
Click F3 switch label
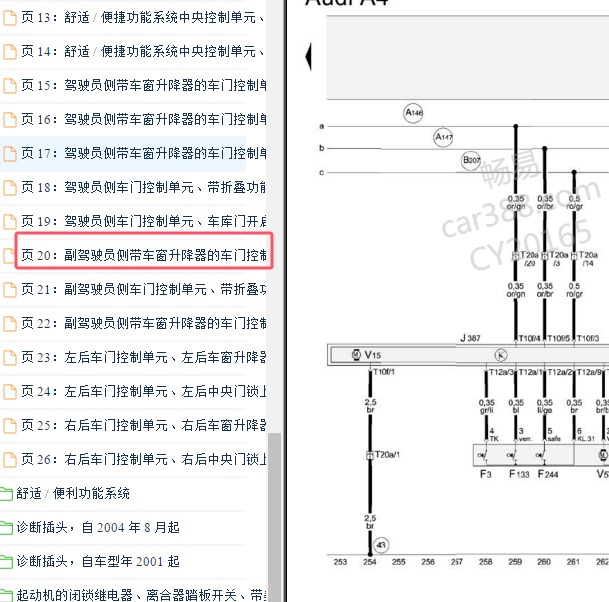[x=486, y=474]
